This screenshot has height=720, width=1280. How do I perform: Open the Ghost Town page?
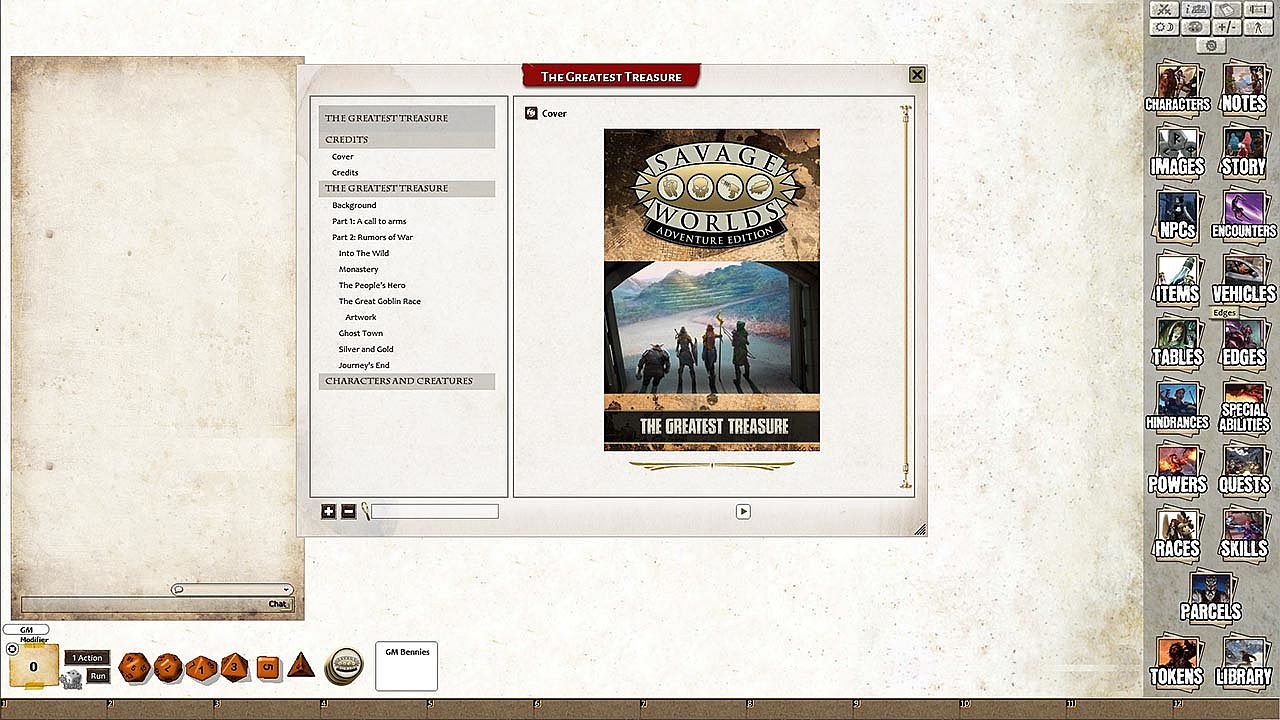pyautogui.click(x=360, y=333)
